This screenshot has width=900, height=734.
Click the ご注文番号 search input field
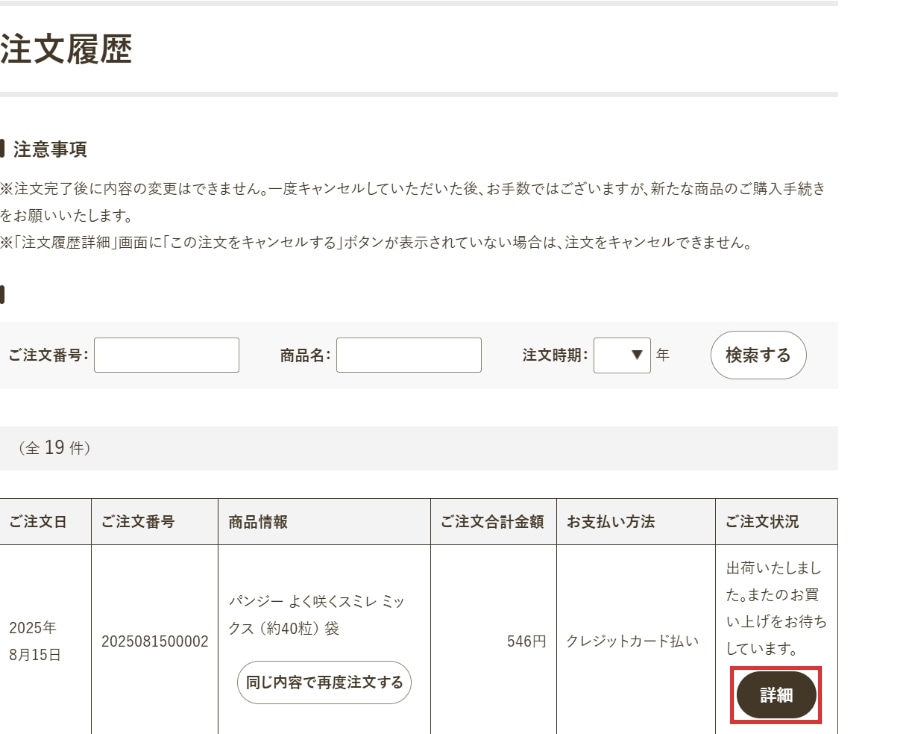167,355
